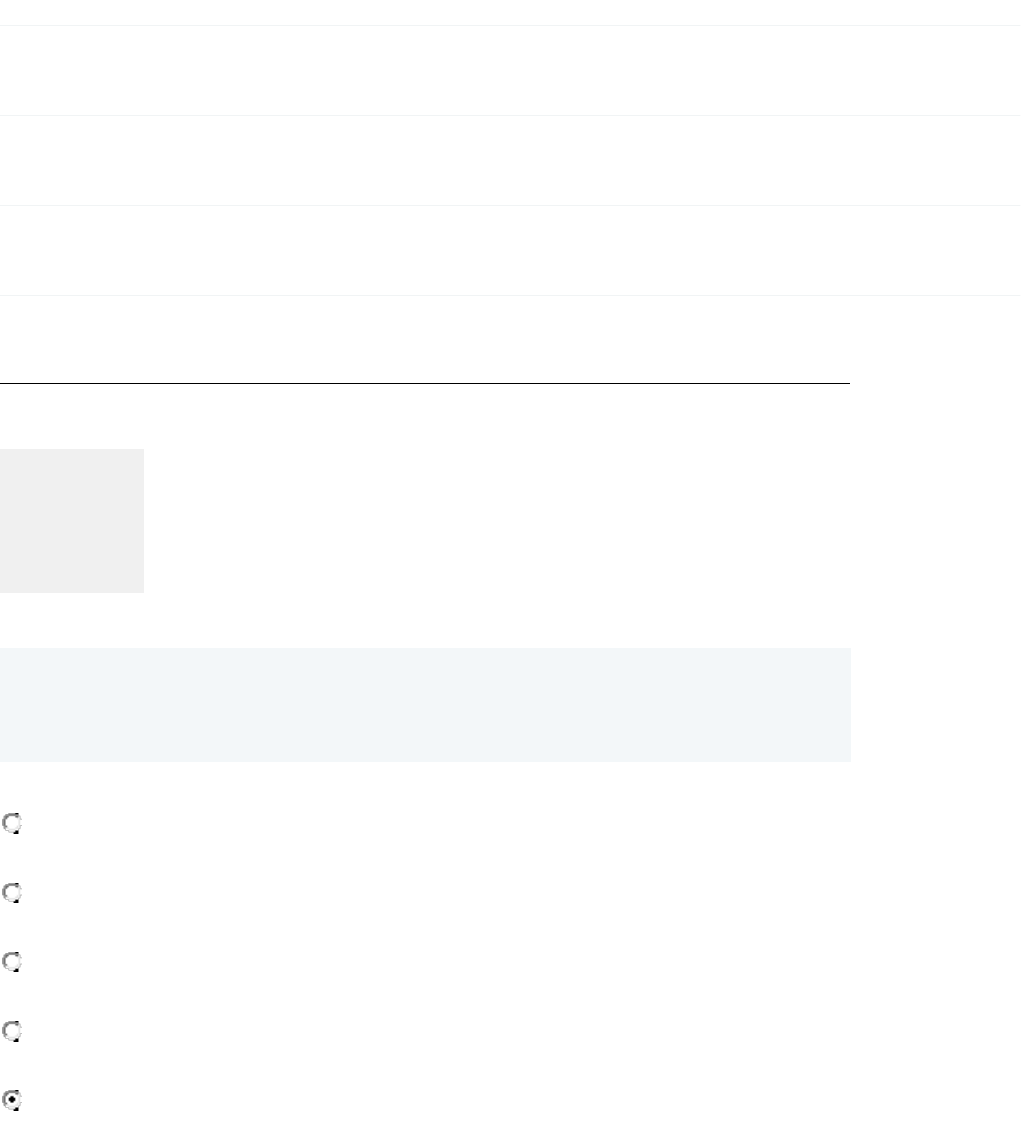Choose the second radio button option
The width and height of the screenshot is (1021, 1124).
click(x=12, y=893)
